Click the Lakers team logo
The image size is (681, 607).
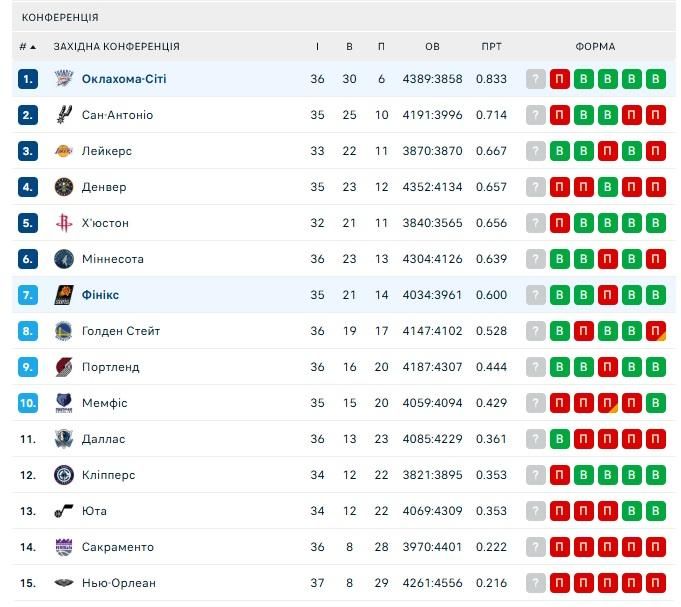coord(64,151)
